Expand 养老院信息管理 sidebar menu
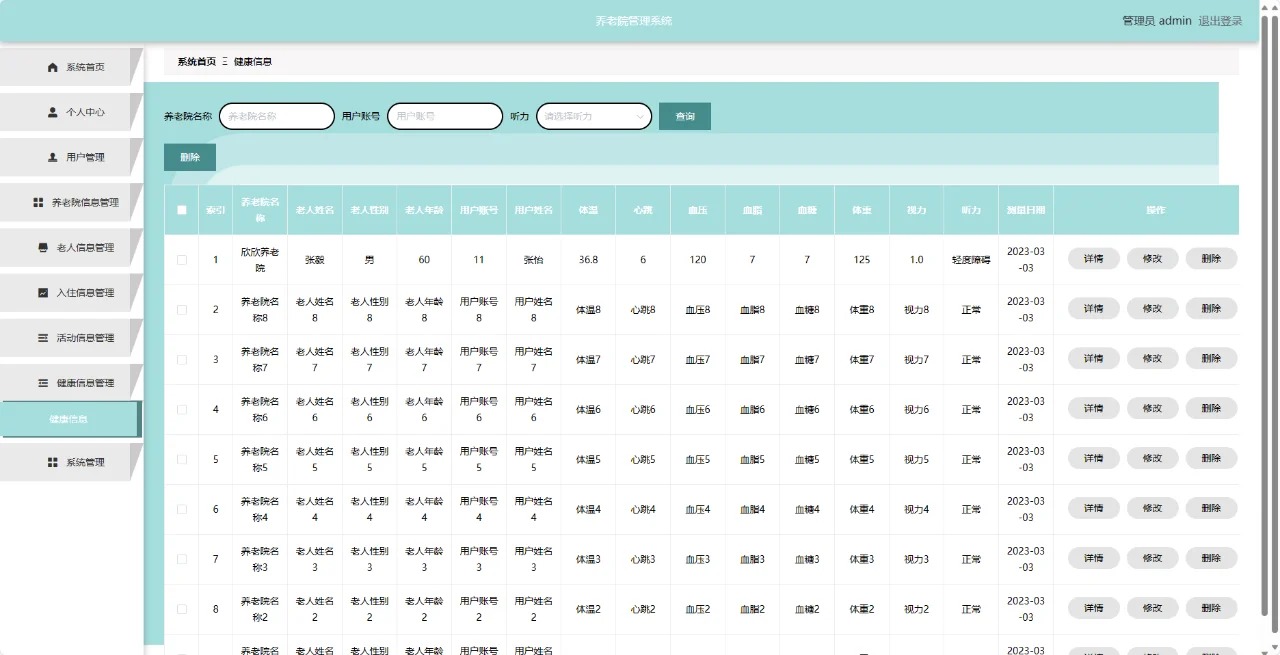Viewport: 1280px width, 655px height. 72,202
